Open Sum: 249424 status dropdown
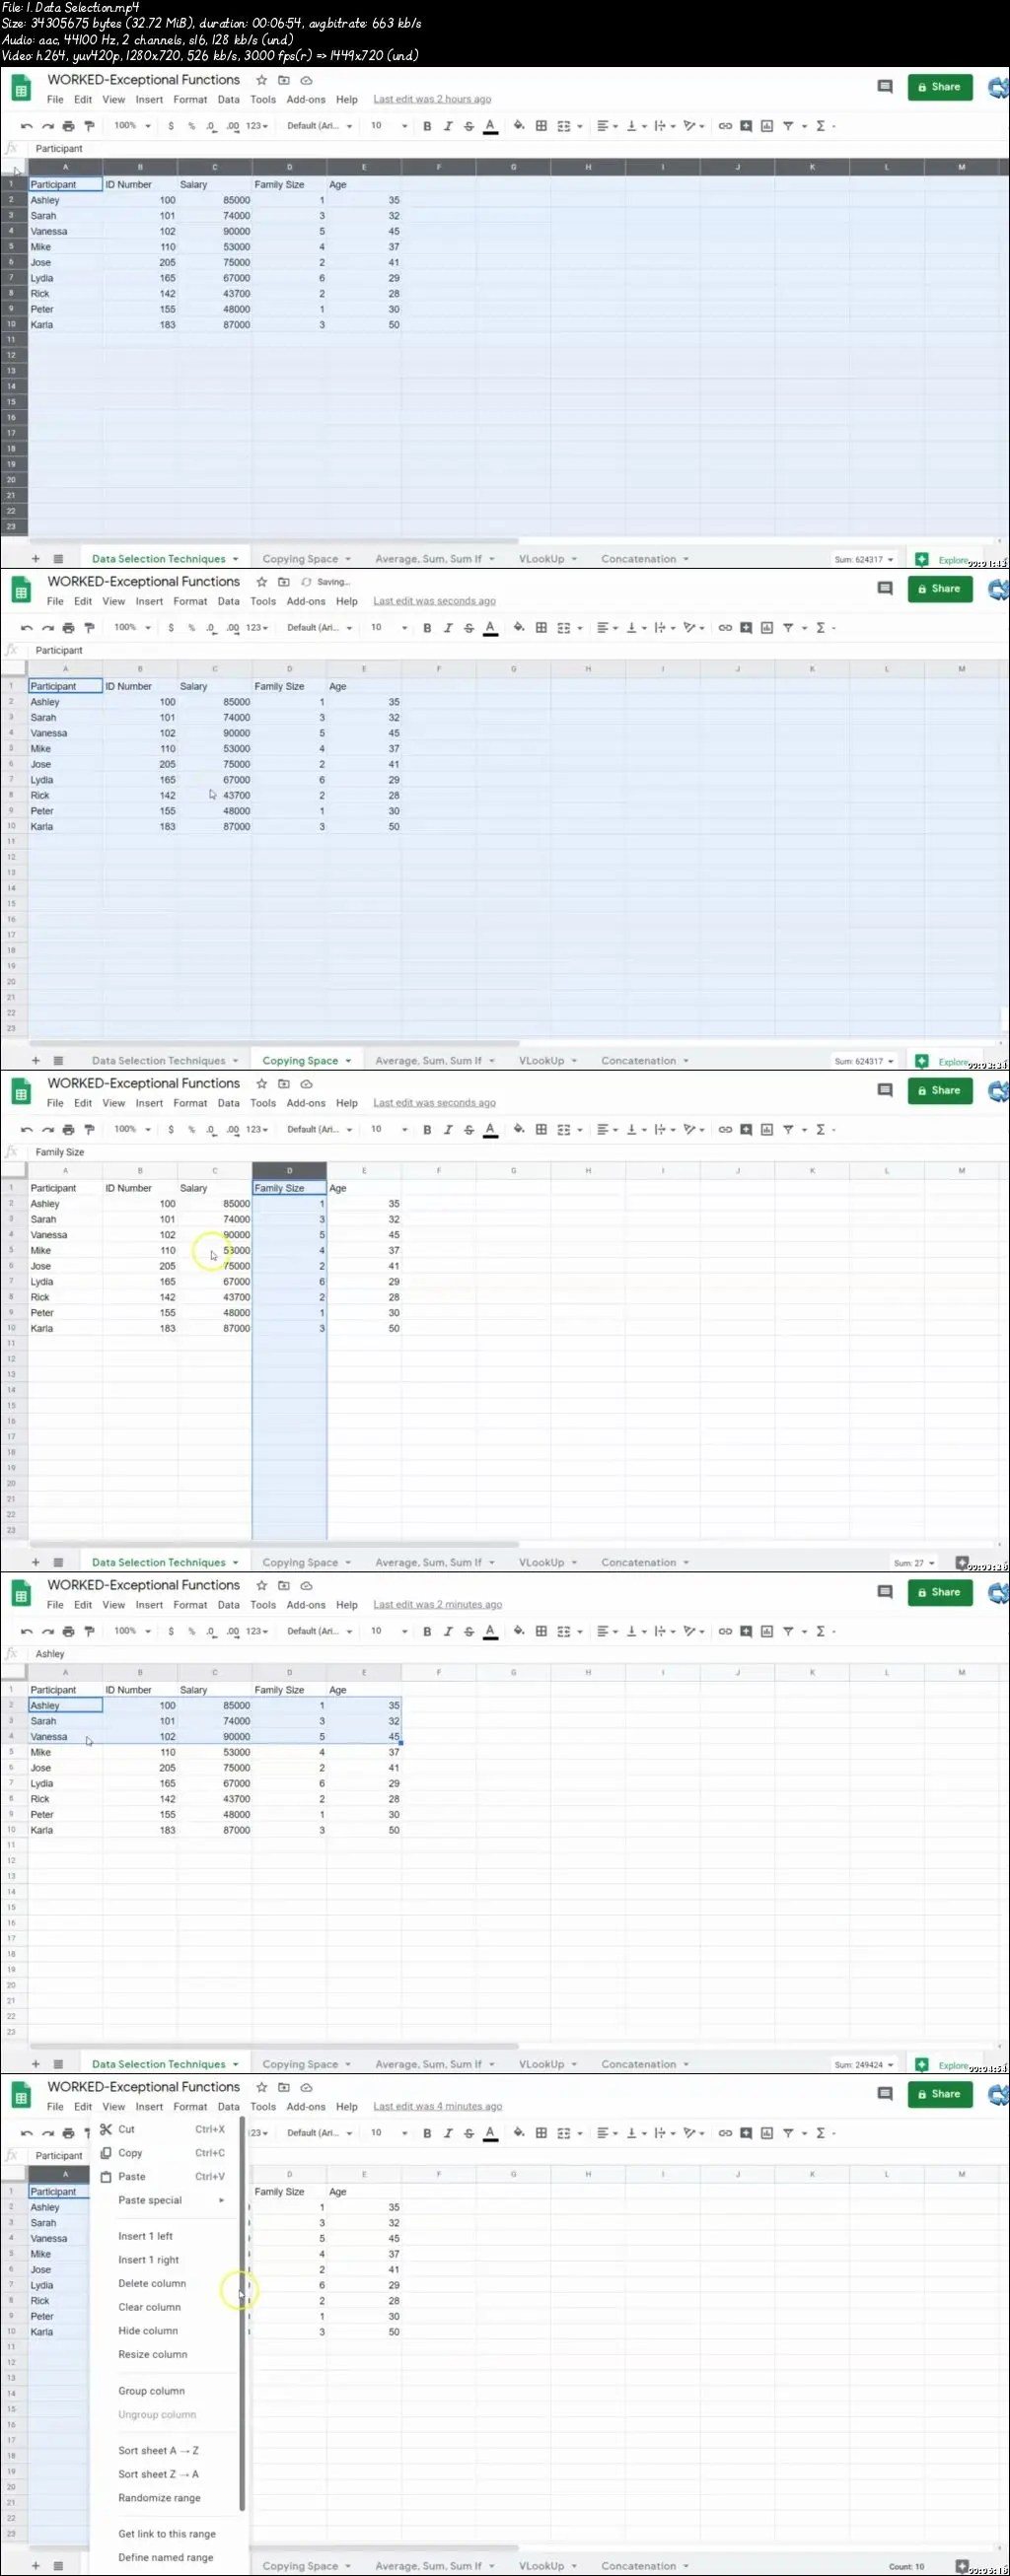The height and width of the screenshot is (2576, 1010). point(865,2065)
